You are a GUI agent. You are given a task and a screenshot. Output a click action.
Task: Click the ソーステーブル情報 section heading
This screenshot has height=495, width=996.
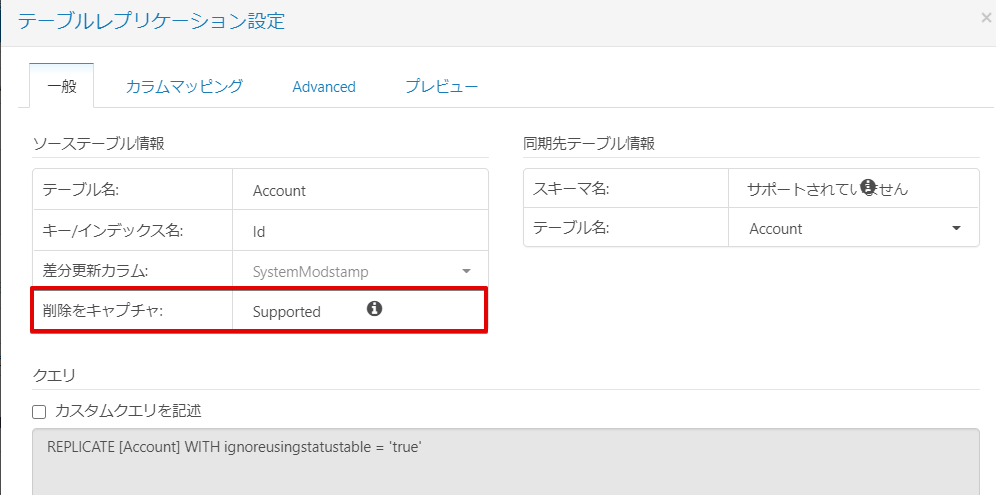pos(98,143)
